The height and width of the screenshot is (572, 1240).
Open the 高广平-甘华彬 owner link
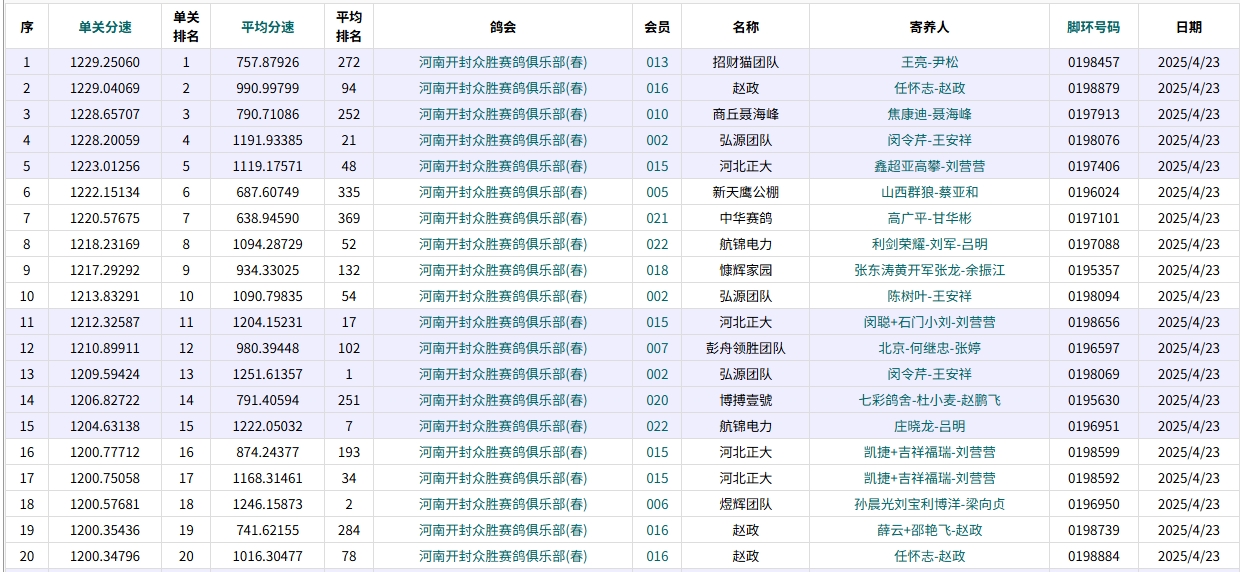point(929,218)
